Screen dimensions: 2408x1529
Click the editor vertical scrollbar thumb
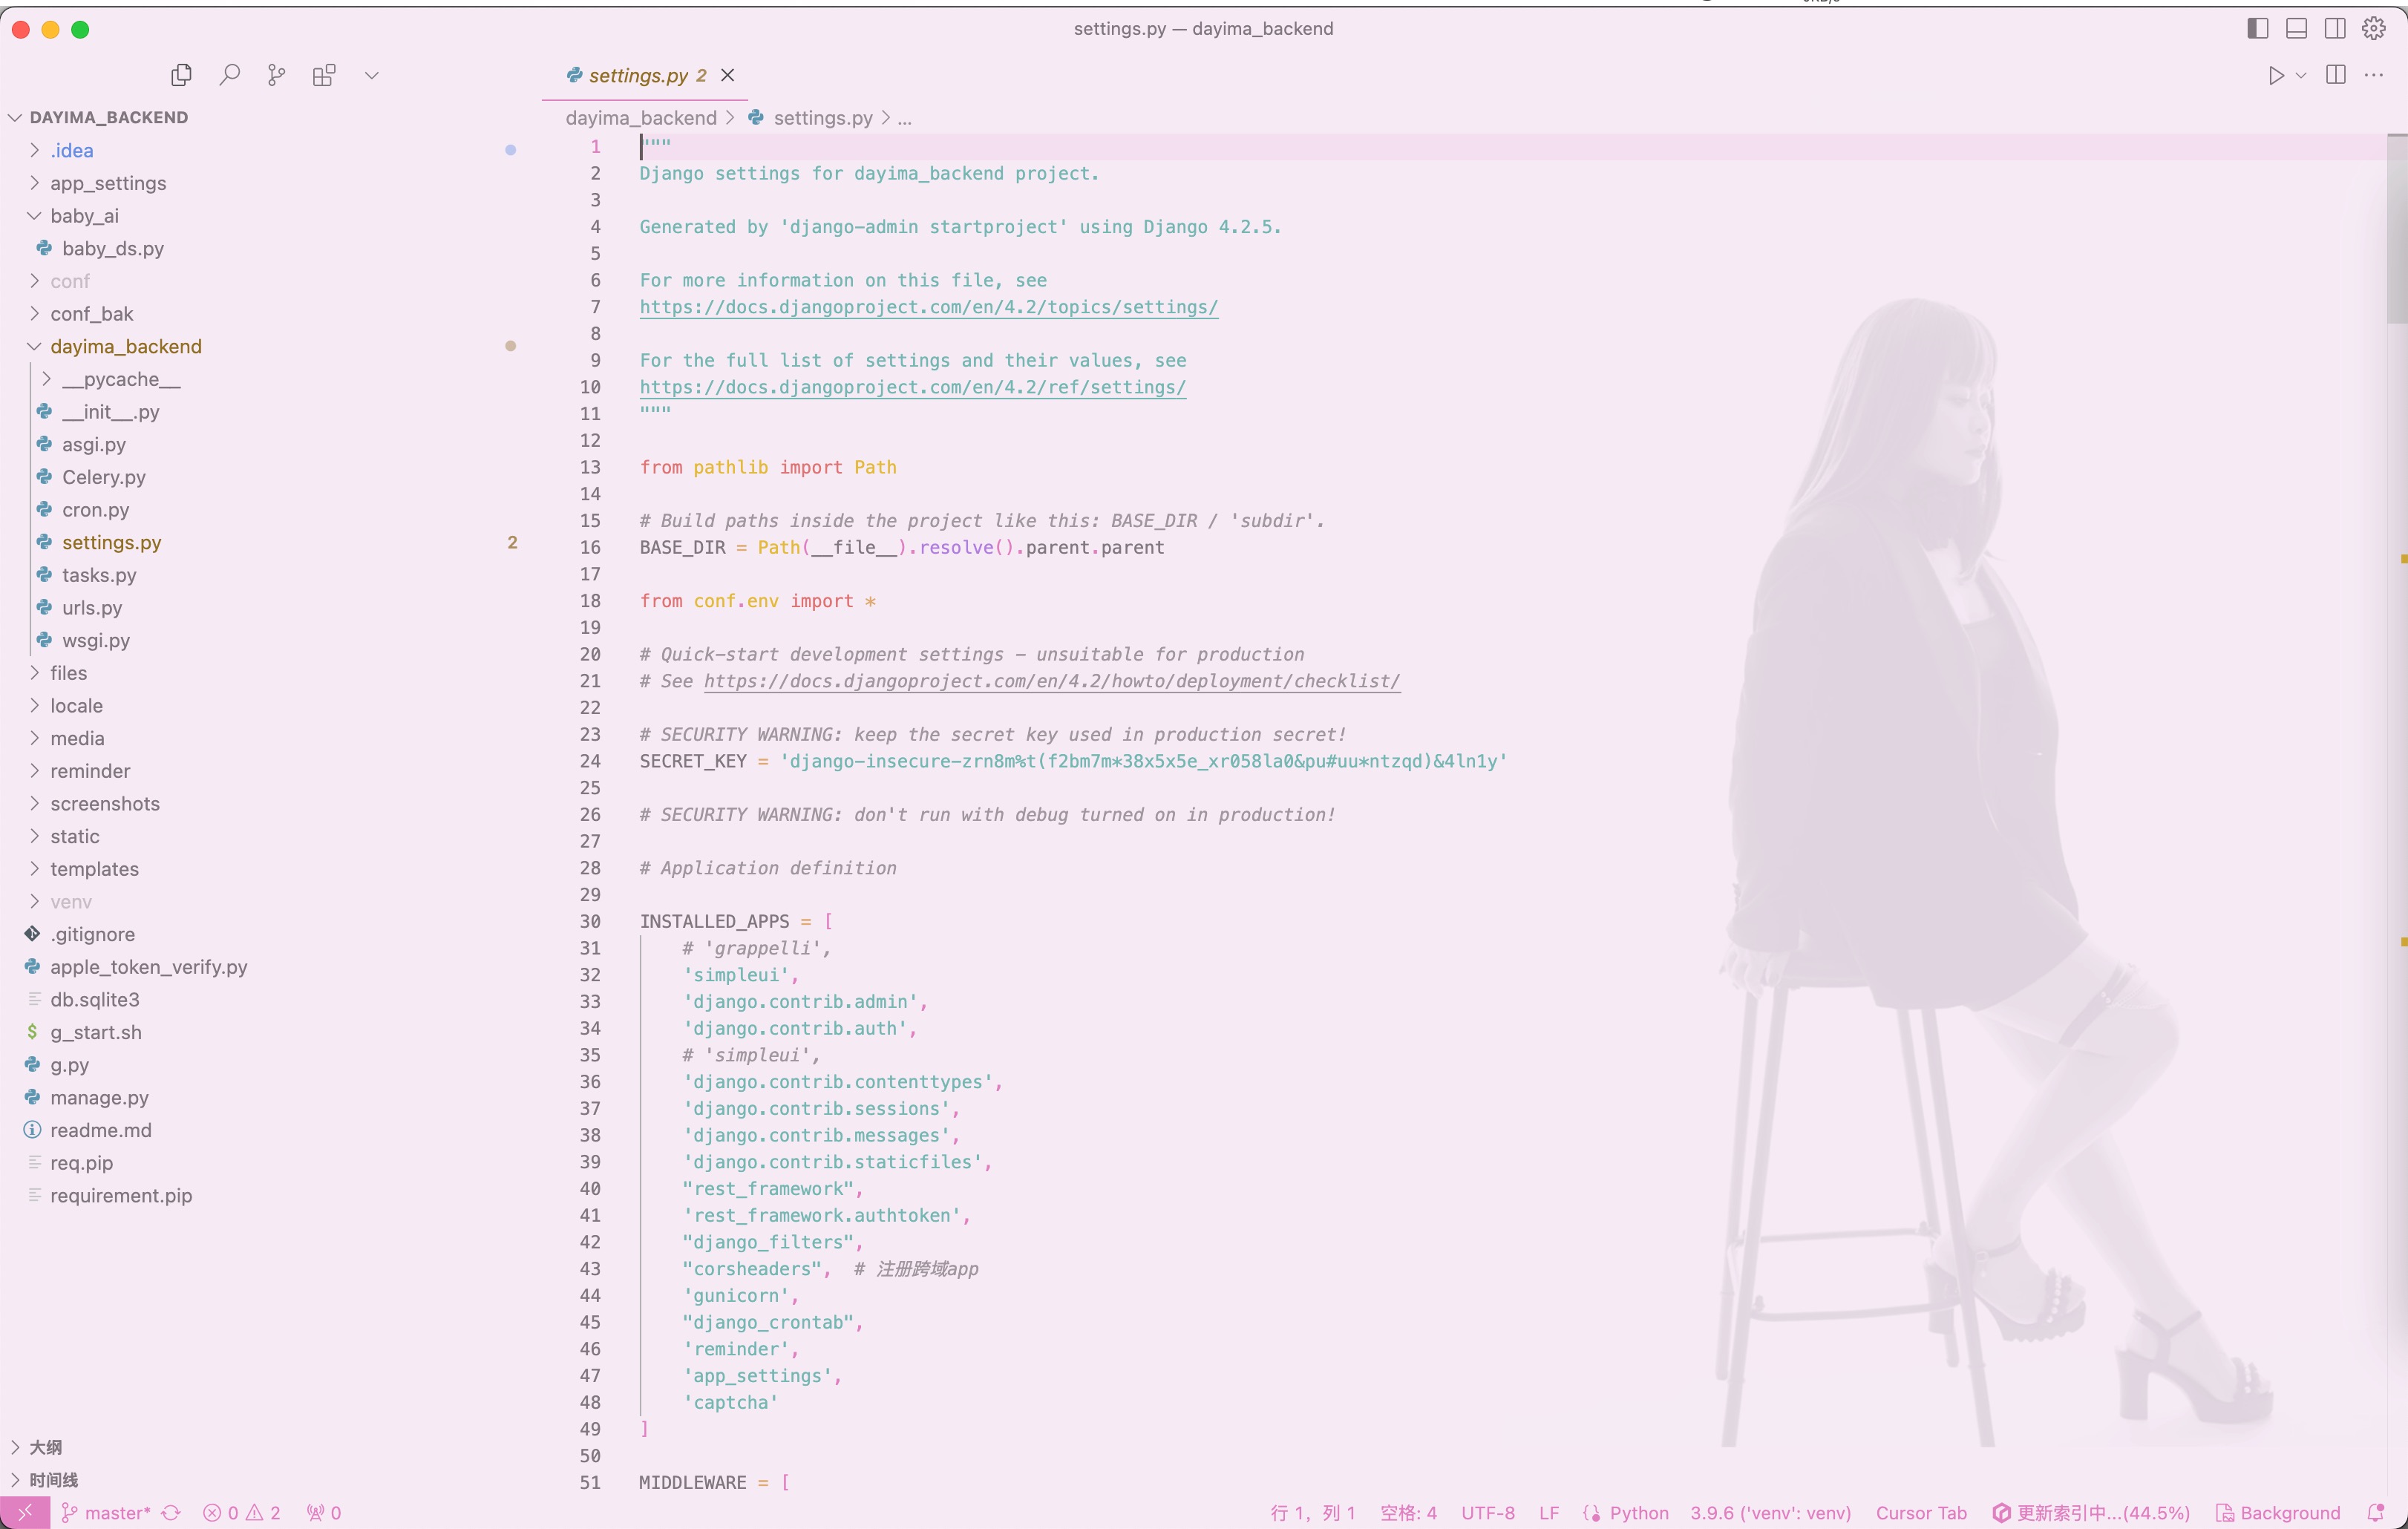tap(2396, 230)
